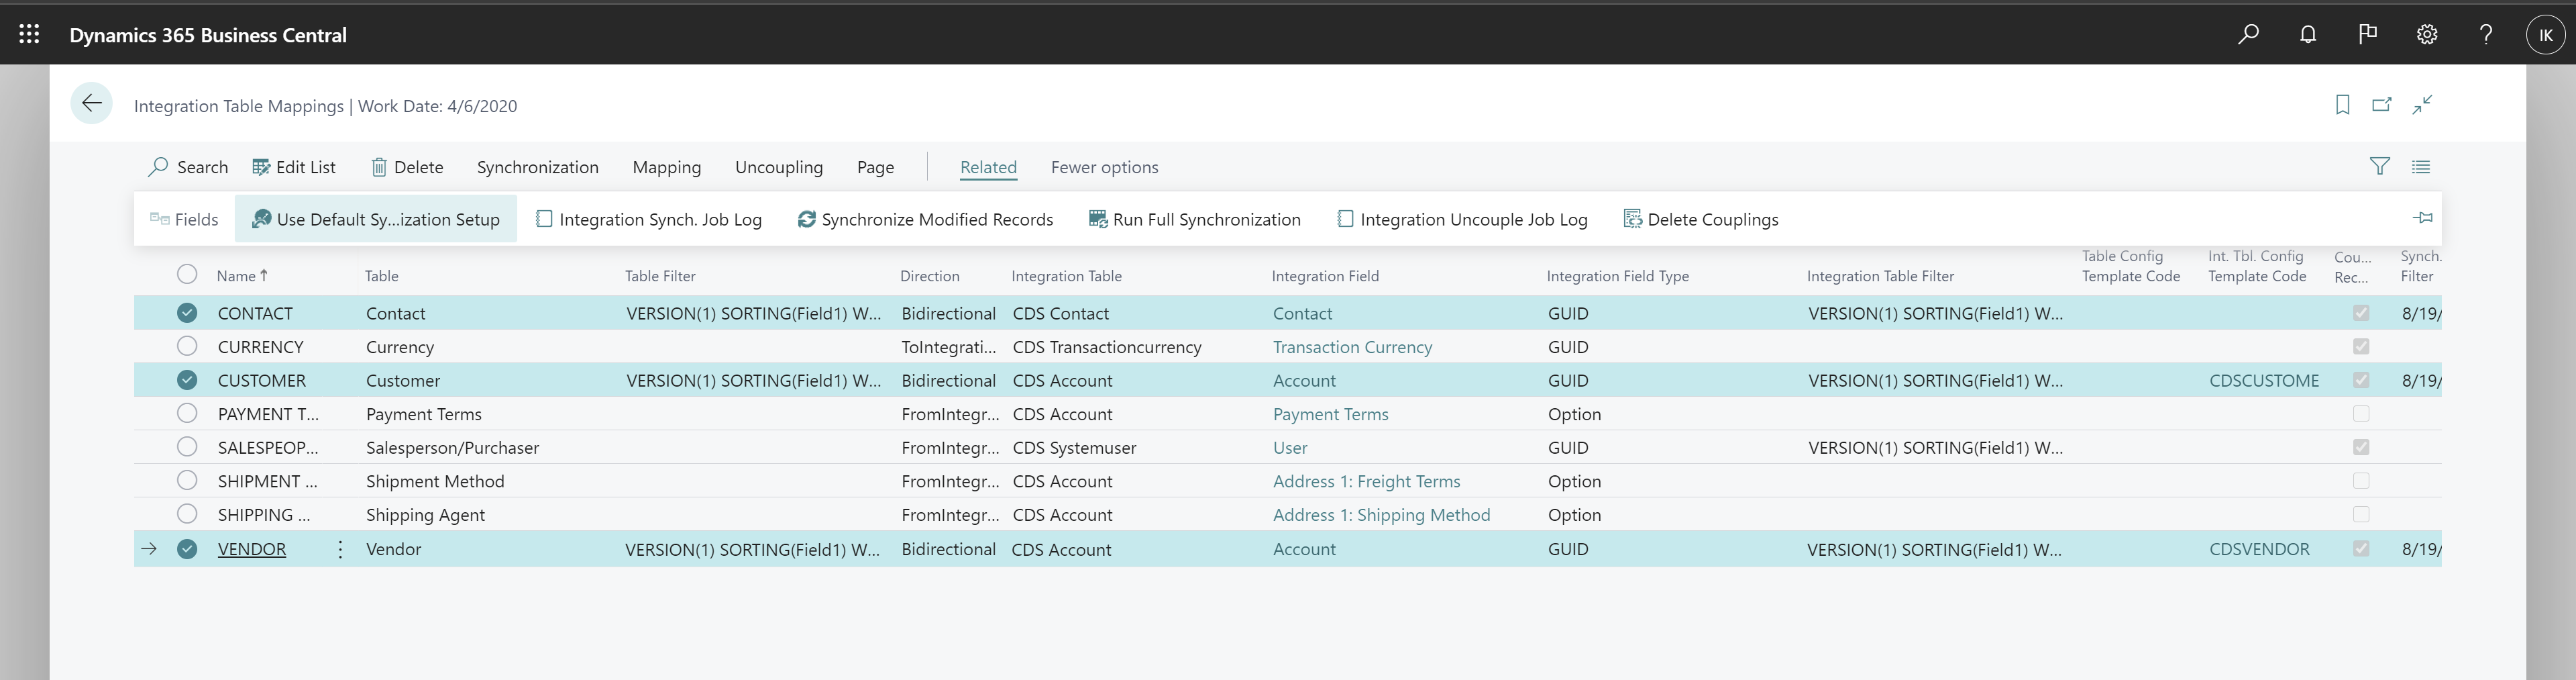Open the Fields panel
The height and width of the screenshot is (680, 2576).
coord(183,219)
